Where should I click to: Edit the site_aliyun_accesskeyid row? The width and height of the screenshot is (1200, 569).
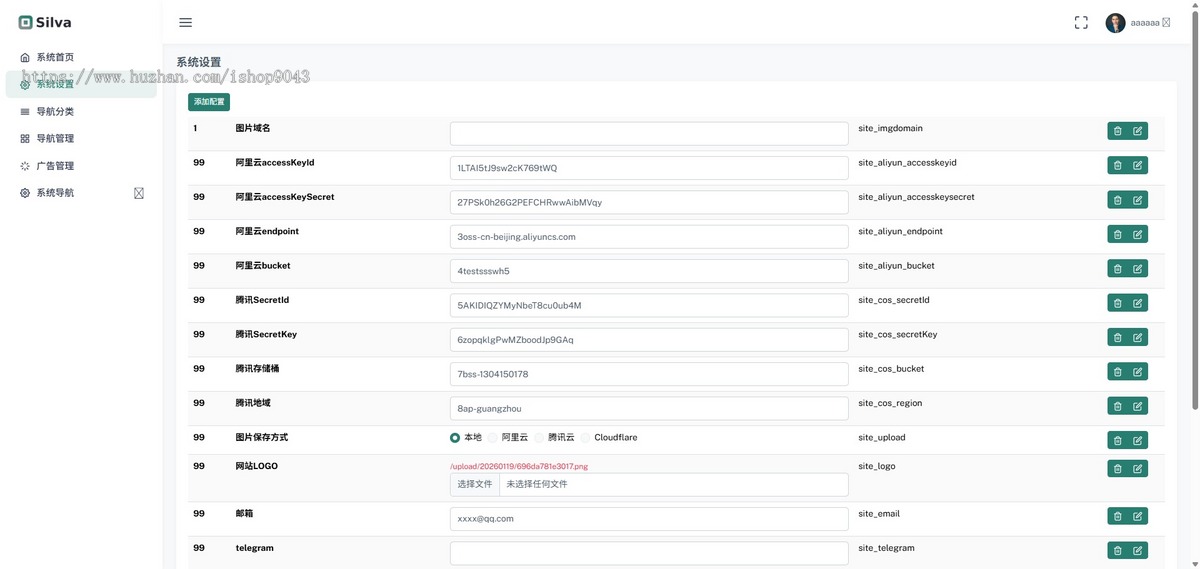point(1138,165)
